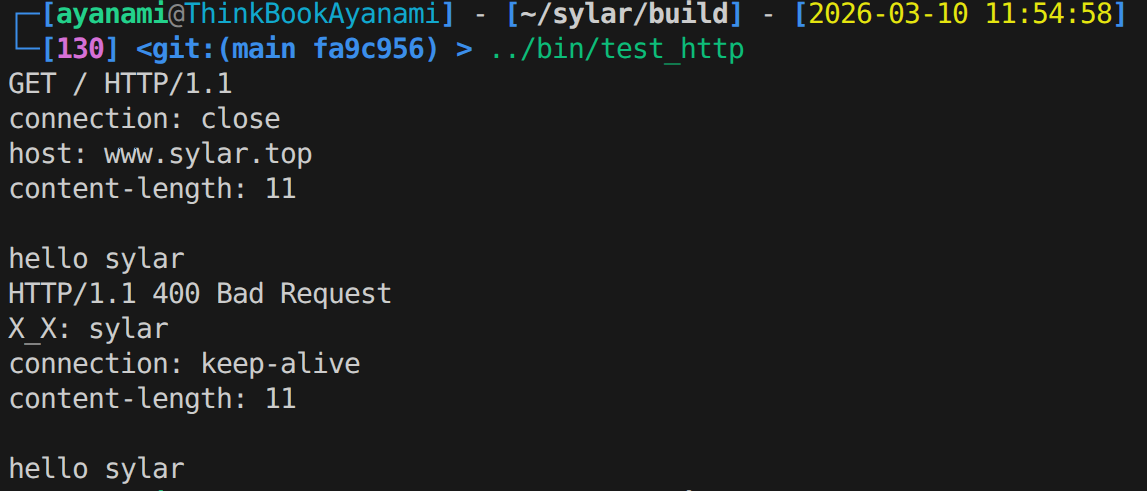
Task: Click the connection: keep-alive header line
Action: 184,364
